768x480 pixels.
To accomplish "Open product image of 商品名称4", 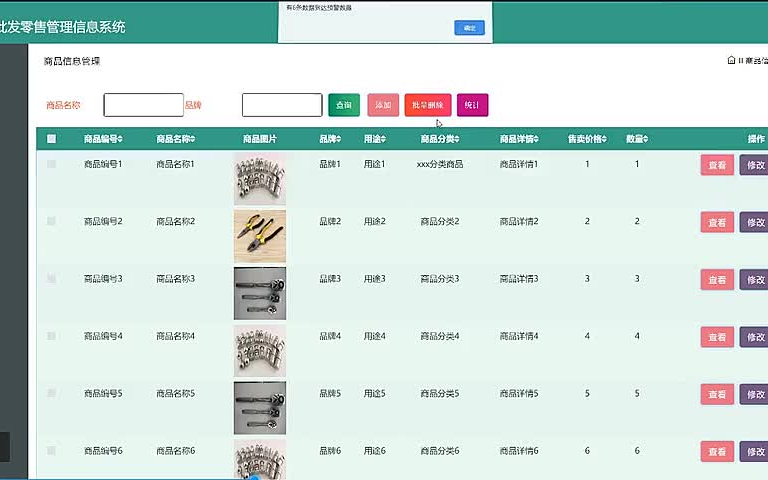I will (x=260, y=351).
